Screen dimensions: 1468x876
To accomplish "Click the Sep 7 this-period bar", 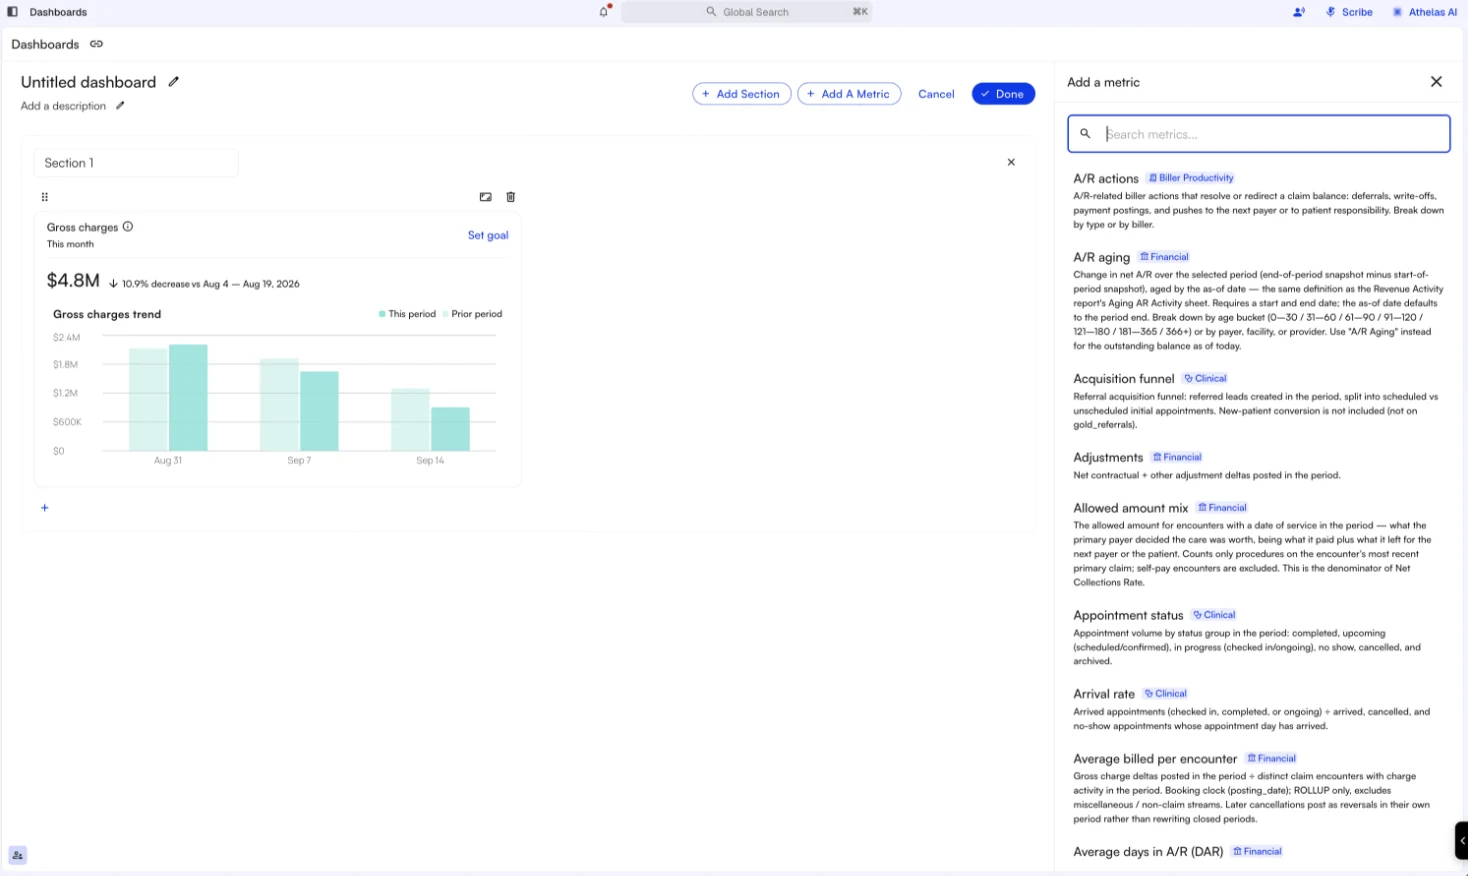I will tap(319, 411).
